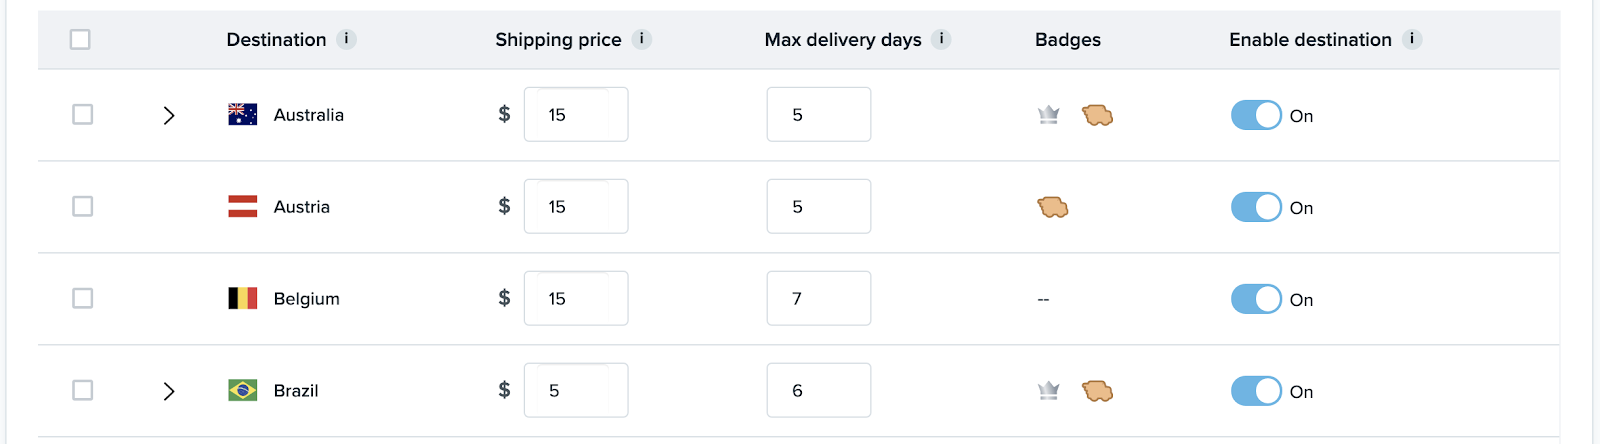Expand the Australia row chevron
The image size is (1600, 444).
click(x=169, y=115)
